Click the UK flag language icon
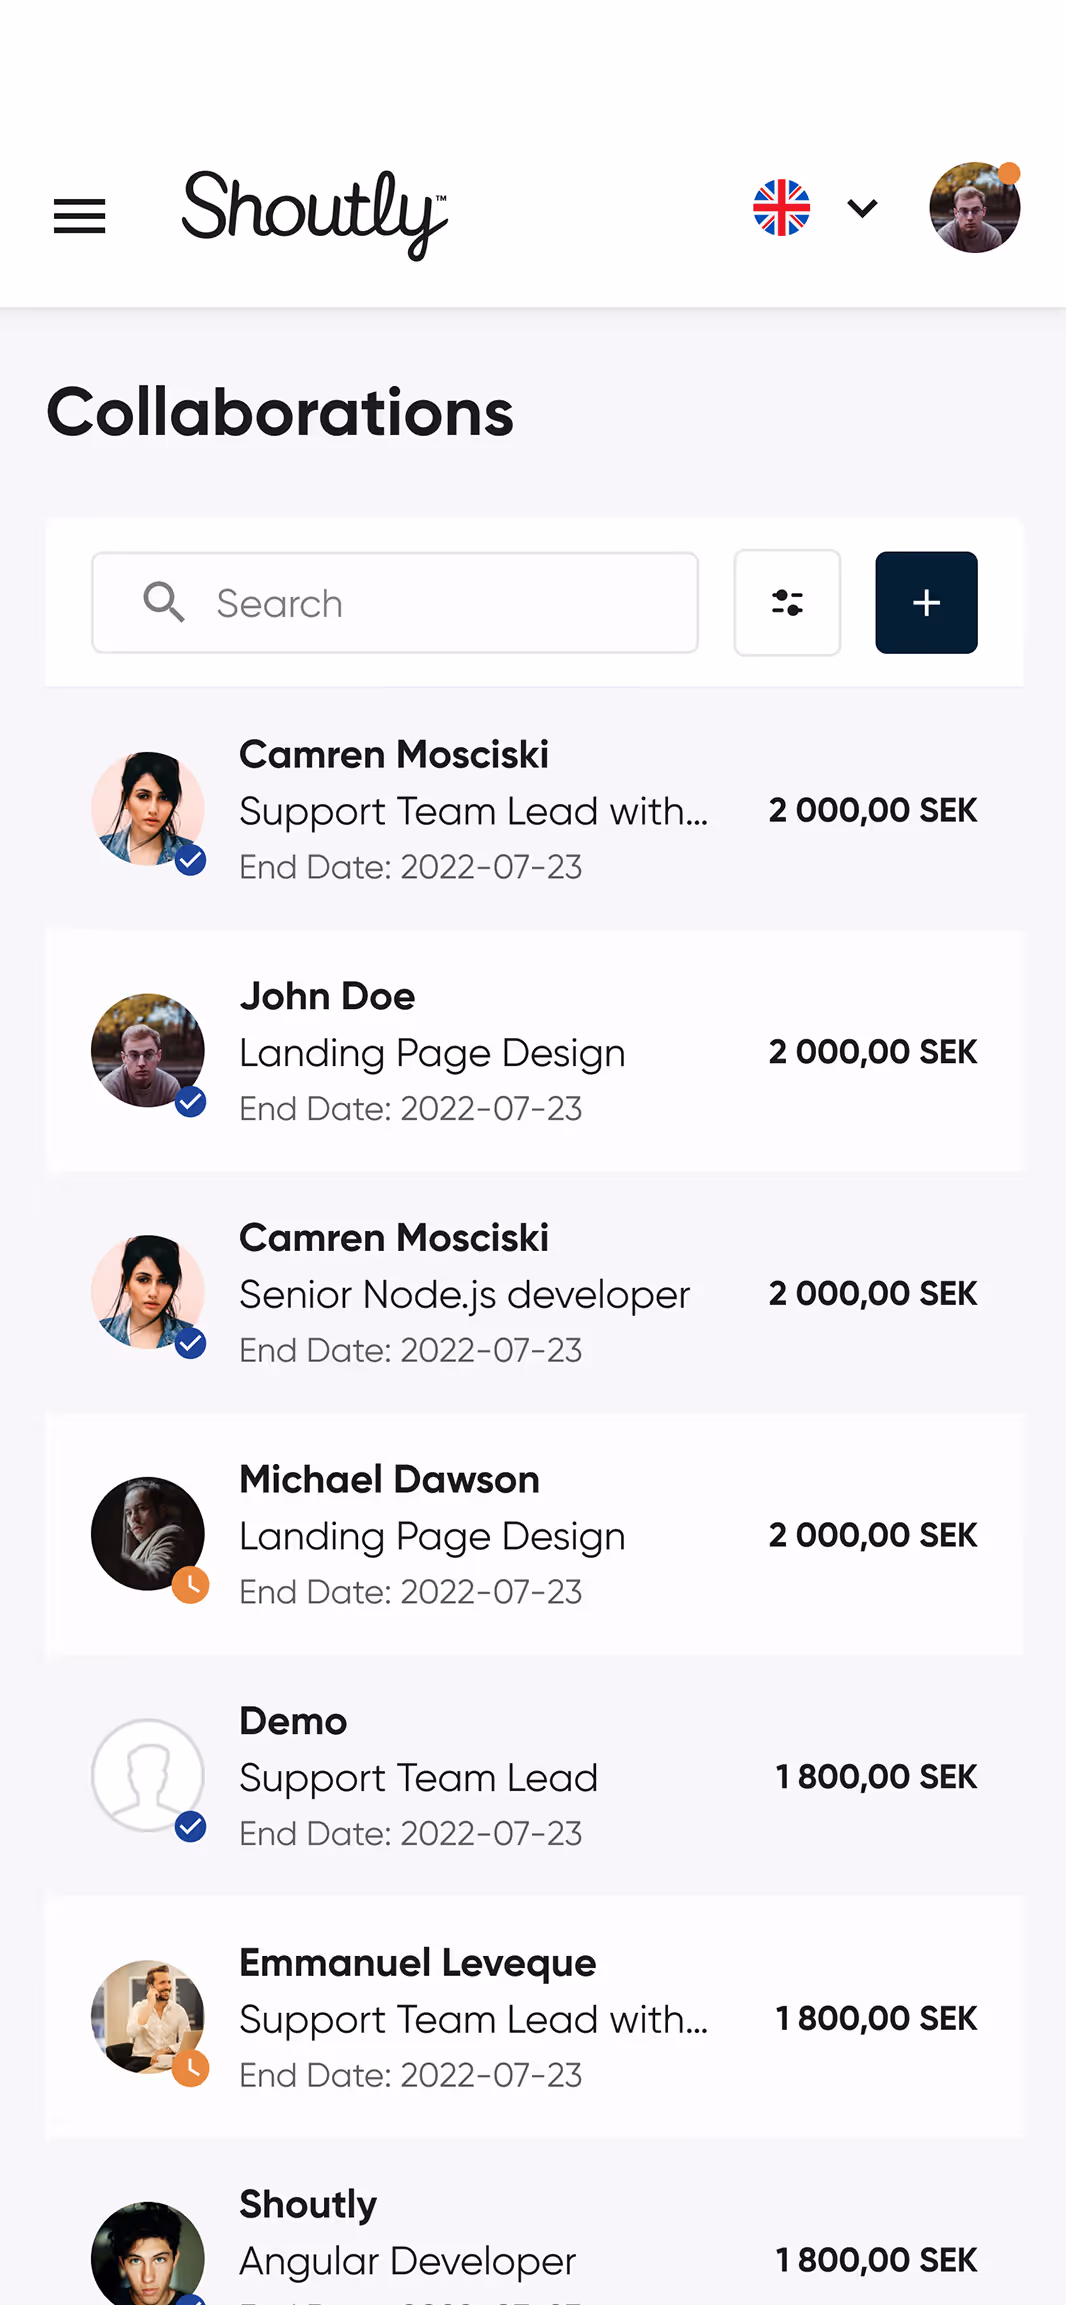Screen dimensions: 1066x2305 [x=781, y=207]
